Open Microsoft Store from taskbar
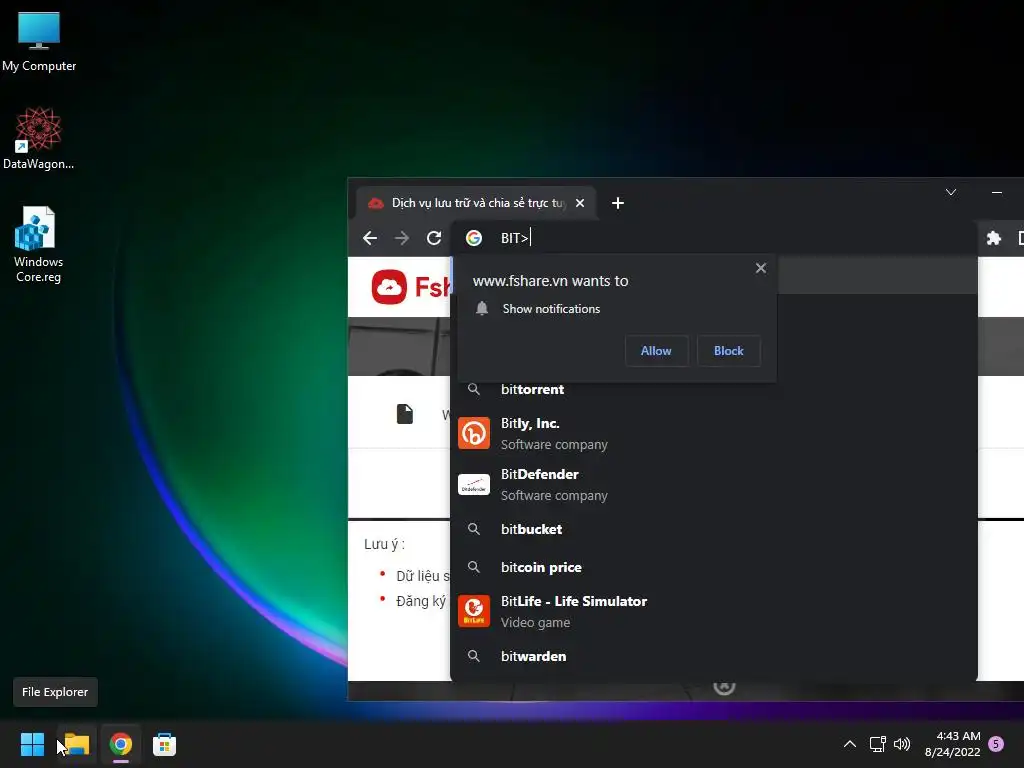The width and height of the screenshot is (1024, 768). (x=165, y=744)
